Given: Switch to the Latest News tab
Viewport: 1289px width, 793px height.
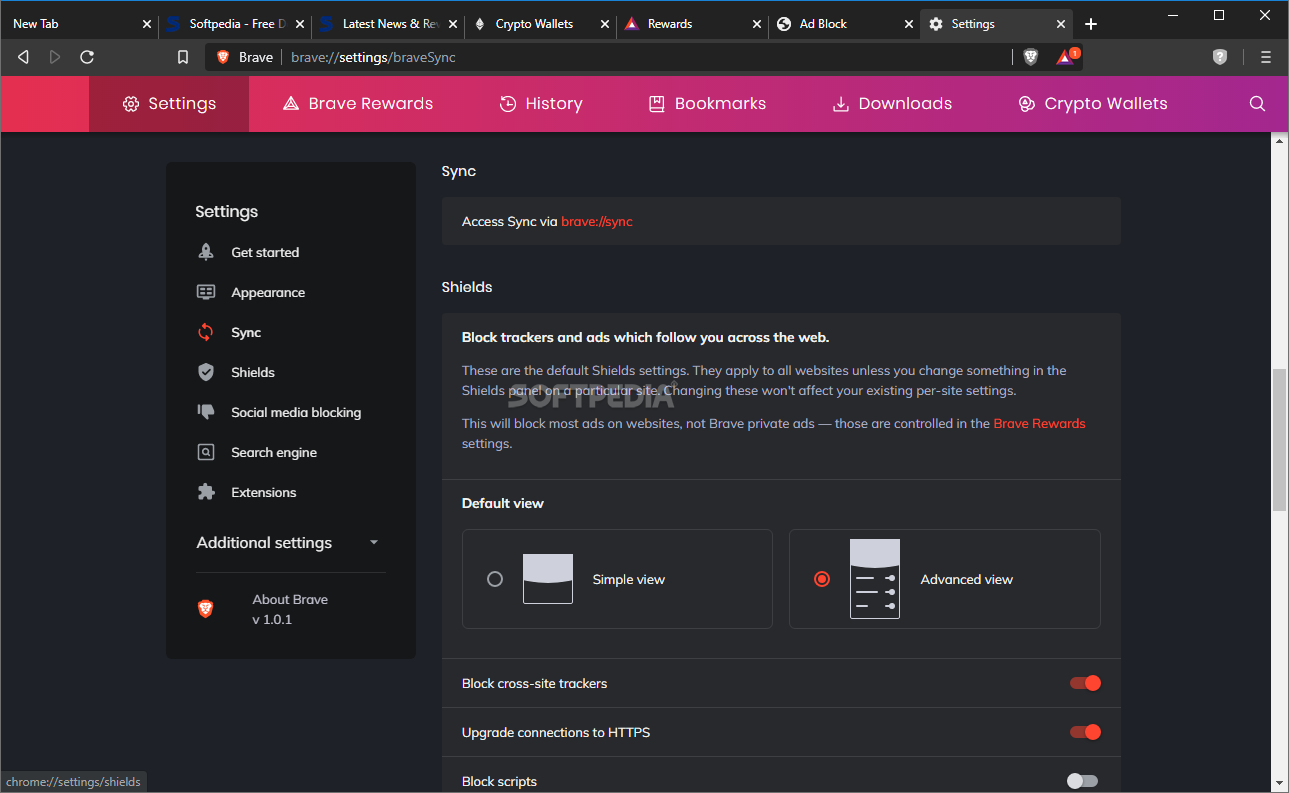Looking at the screenshot, I should pos(388,24).
